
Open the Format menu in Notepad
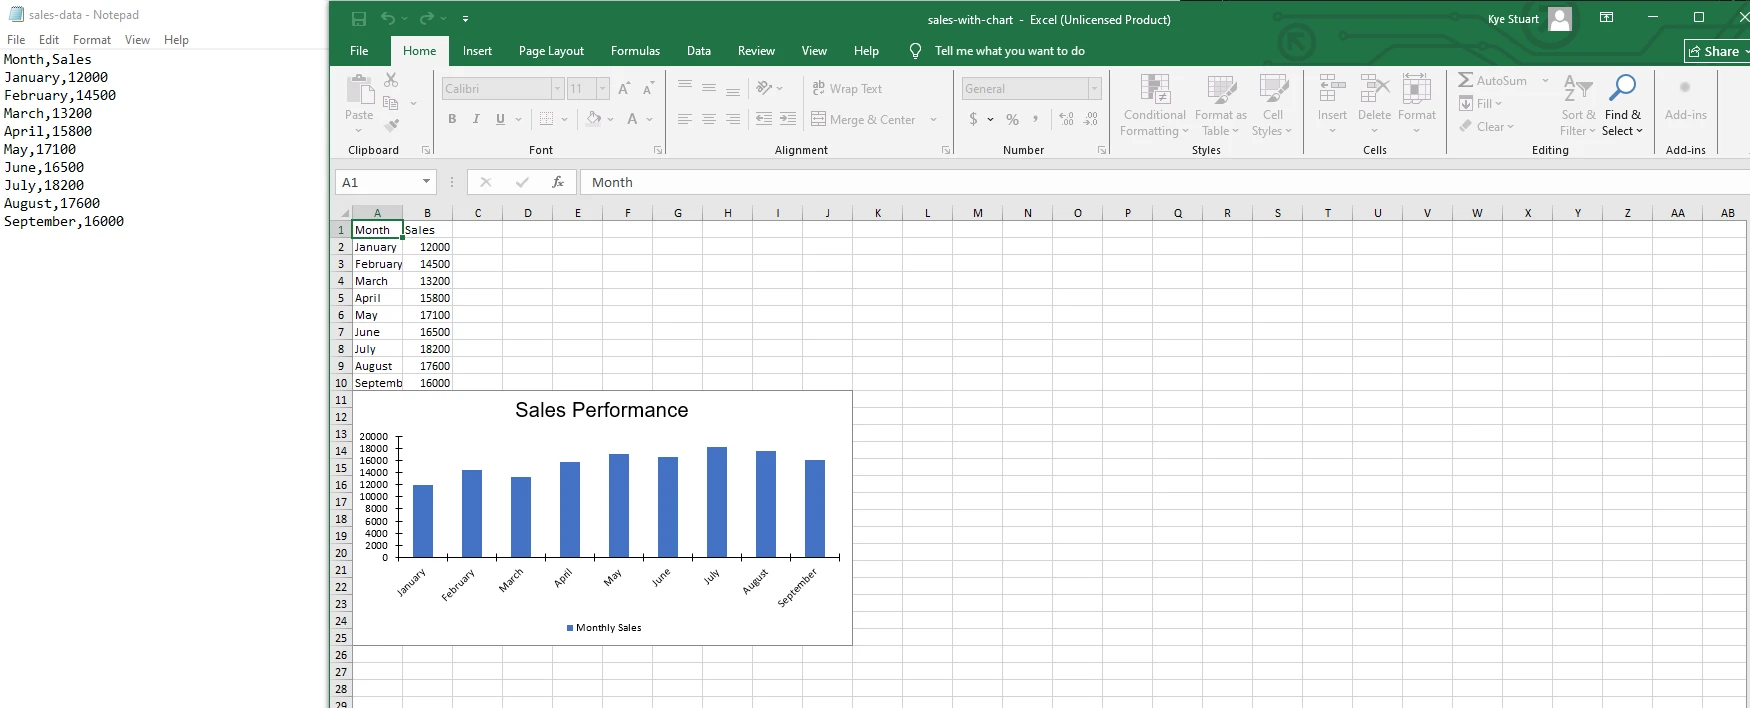(92, 40)
